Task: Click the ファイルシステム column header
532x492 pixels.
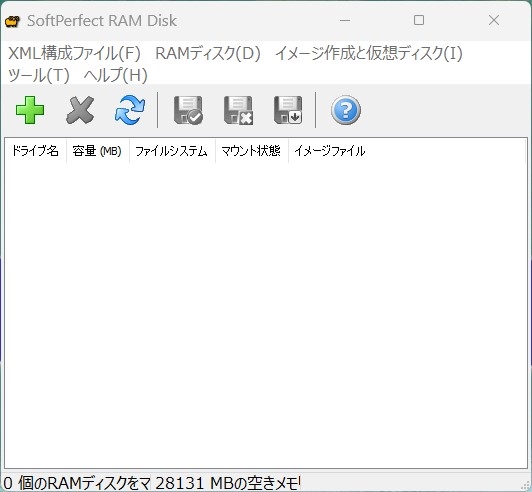Action: (172, 151)
